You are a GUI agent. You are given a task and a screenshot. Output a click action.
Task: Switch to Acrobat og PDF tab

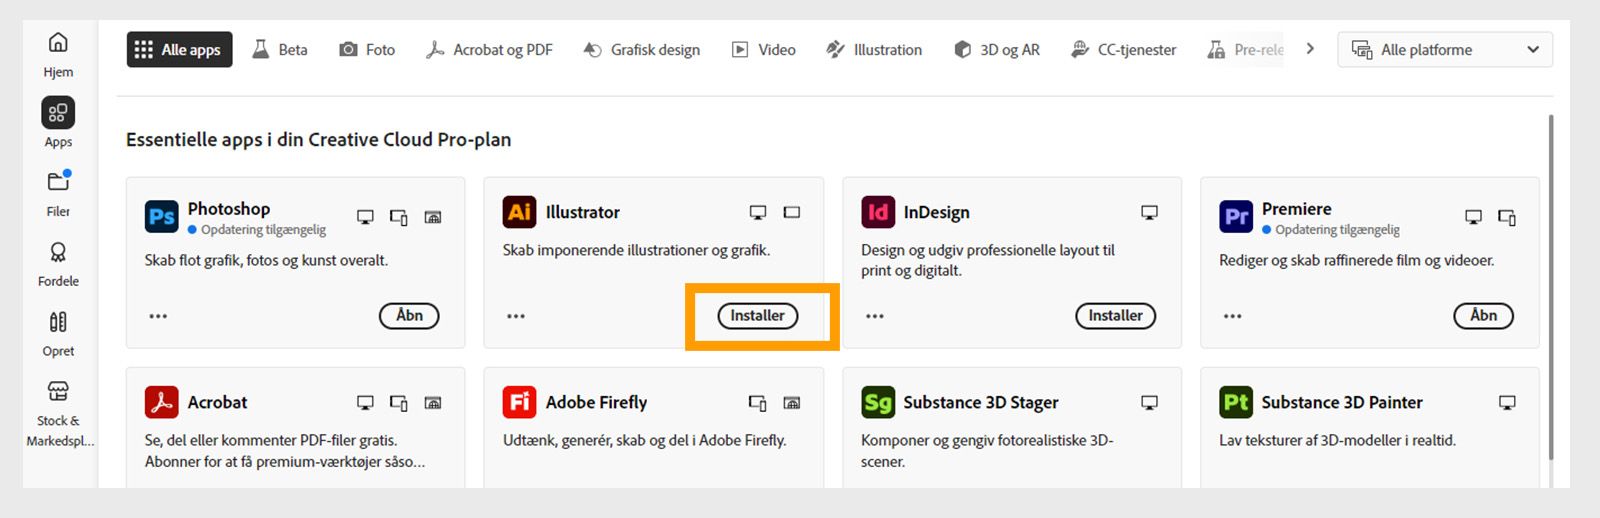point(489,50)
